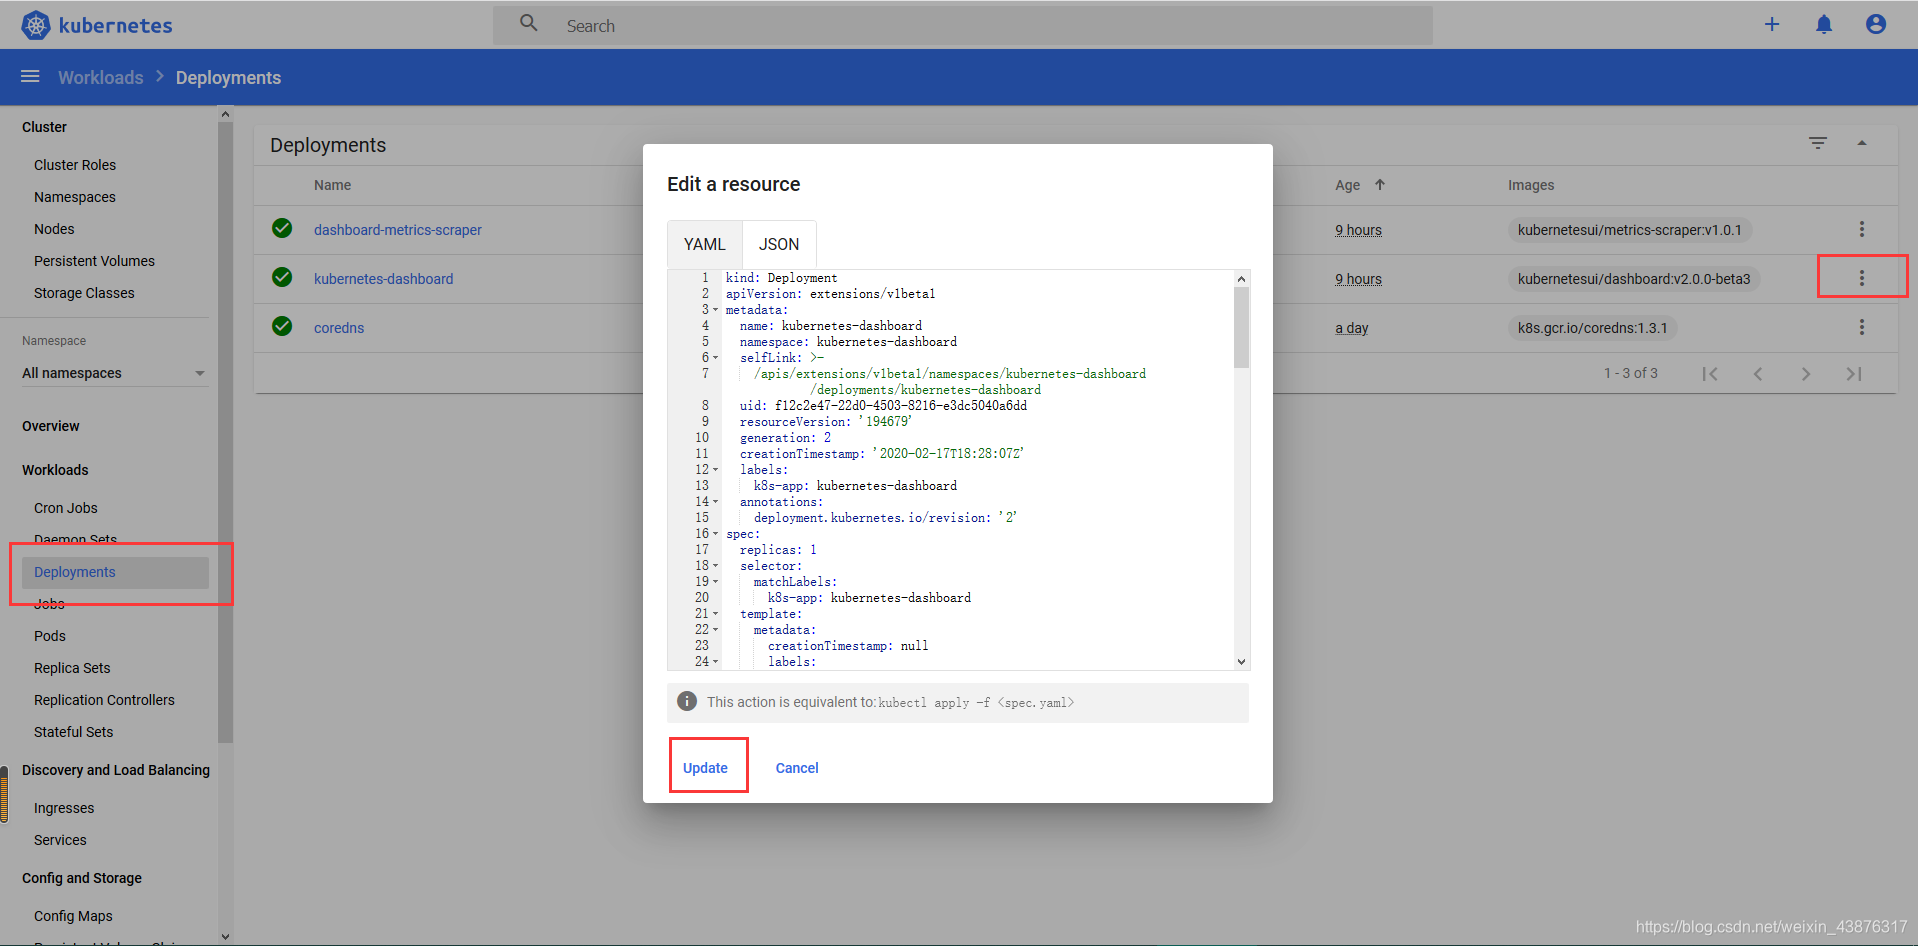
Task: Fold the annotations block at line 14
Action: 715,502
